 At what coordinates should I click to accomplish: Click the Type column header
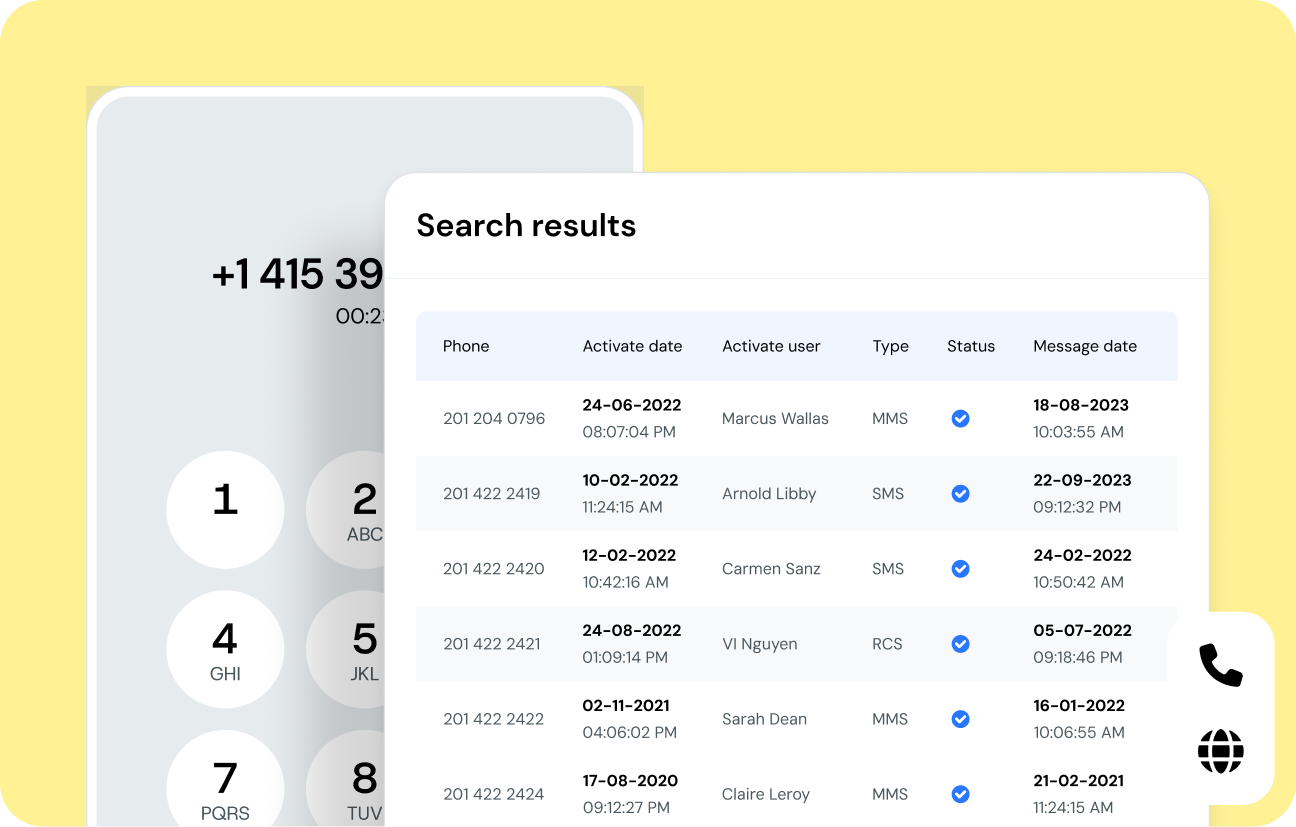[x=890, y=346]
